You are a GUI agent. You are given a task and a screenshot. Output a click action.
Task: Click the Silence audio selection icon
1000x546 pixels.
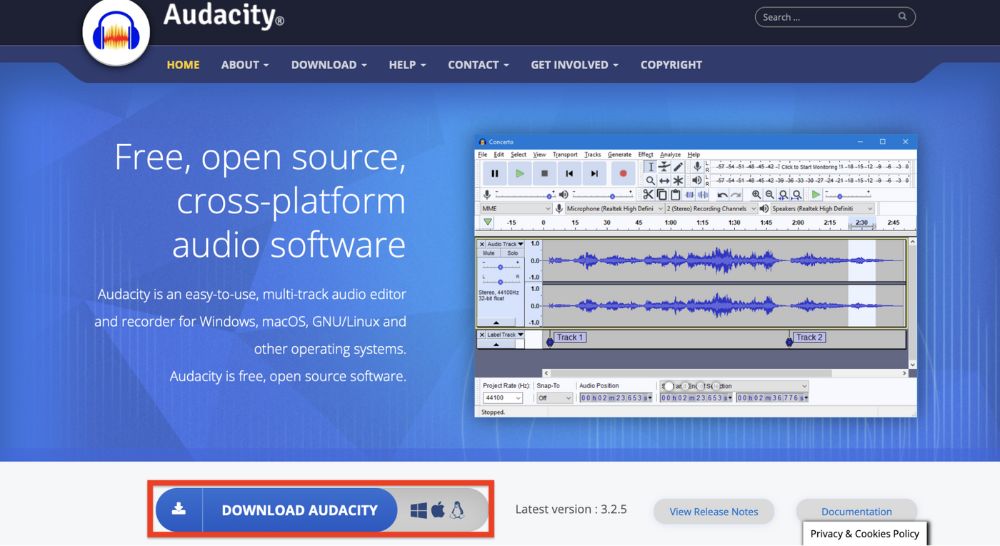pyautogui.click(x=703, y=195)
